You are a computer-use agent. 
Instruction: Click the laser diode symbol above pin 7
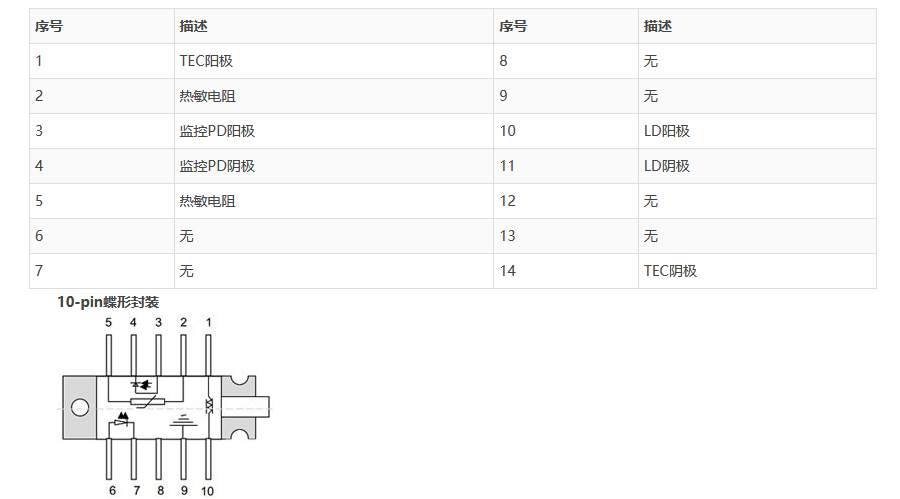(x=122, y=420)
